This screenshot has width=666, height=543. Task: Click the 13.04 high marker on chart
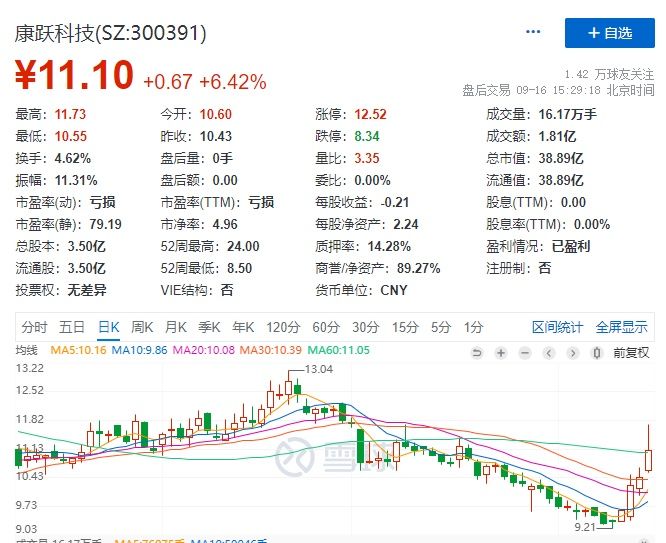pos(319,369)
